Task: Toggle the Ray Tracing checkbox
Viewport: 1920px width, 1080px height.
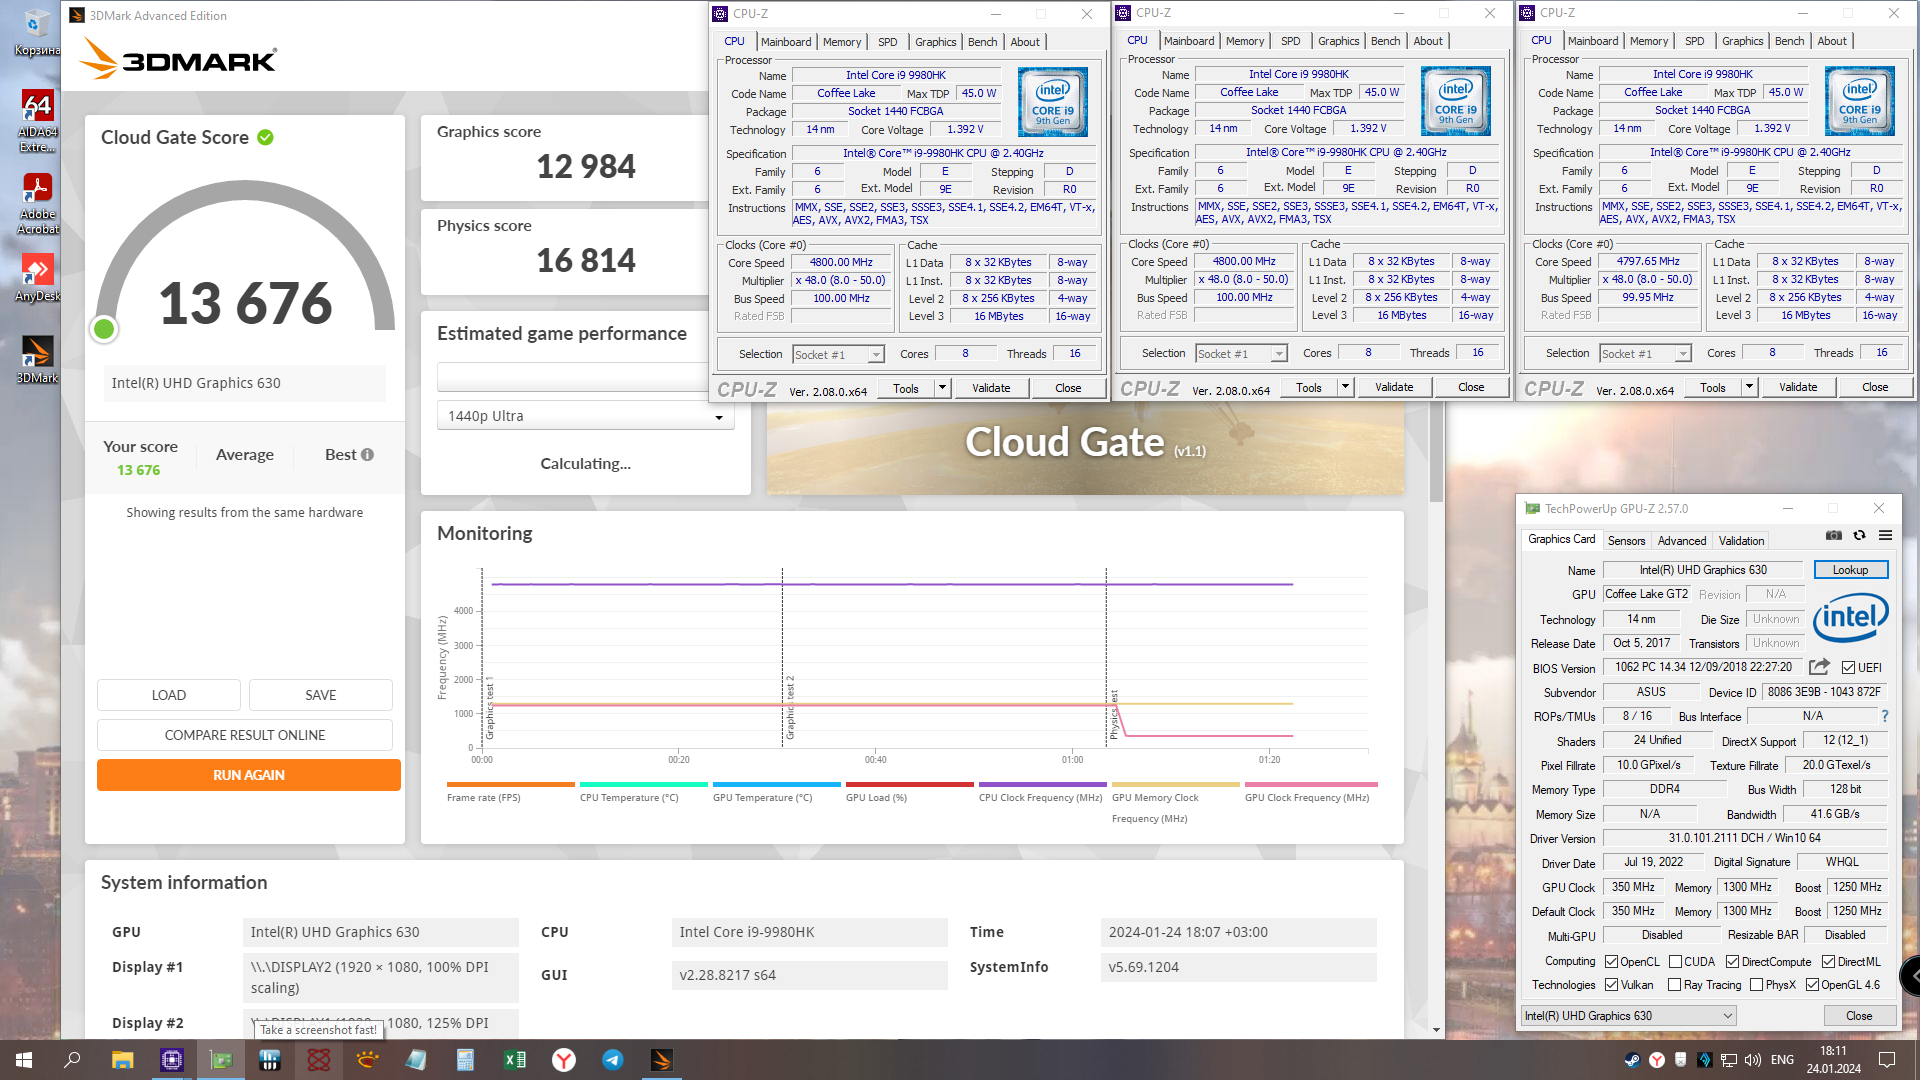Action: pyautogui.click(x=1675, y=985)
